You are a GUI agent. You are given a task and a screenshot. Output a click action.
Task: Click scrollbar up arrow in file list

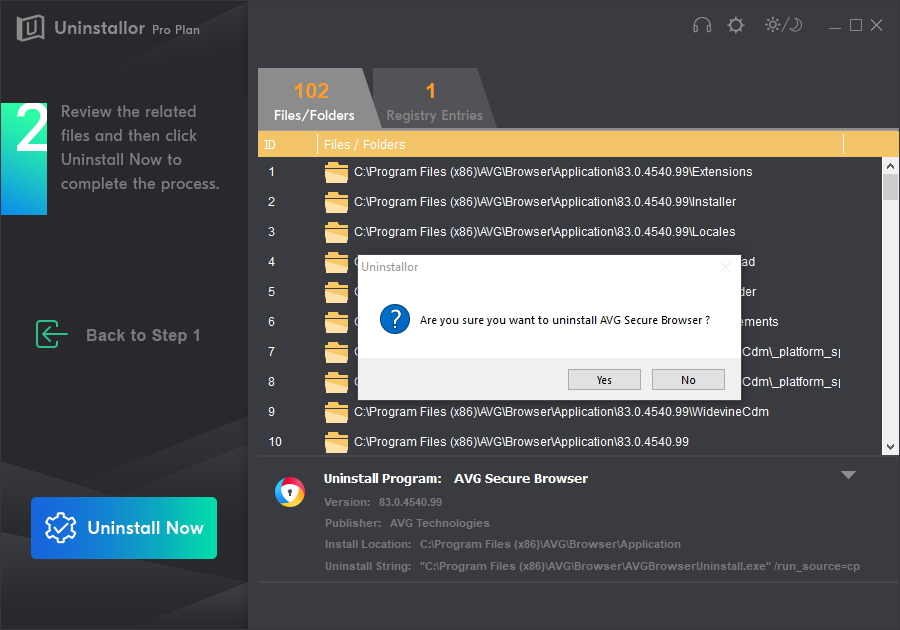coord(890,166)
